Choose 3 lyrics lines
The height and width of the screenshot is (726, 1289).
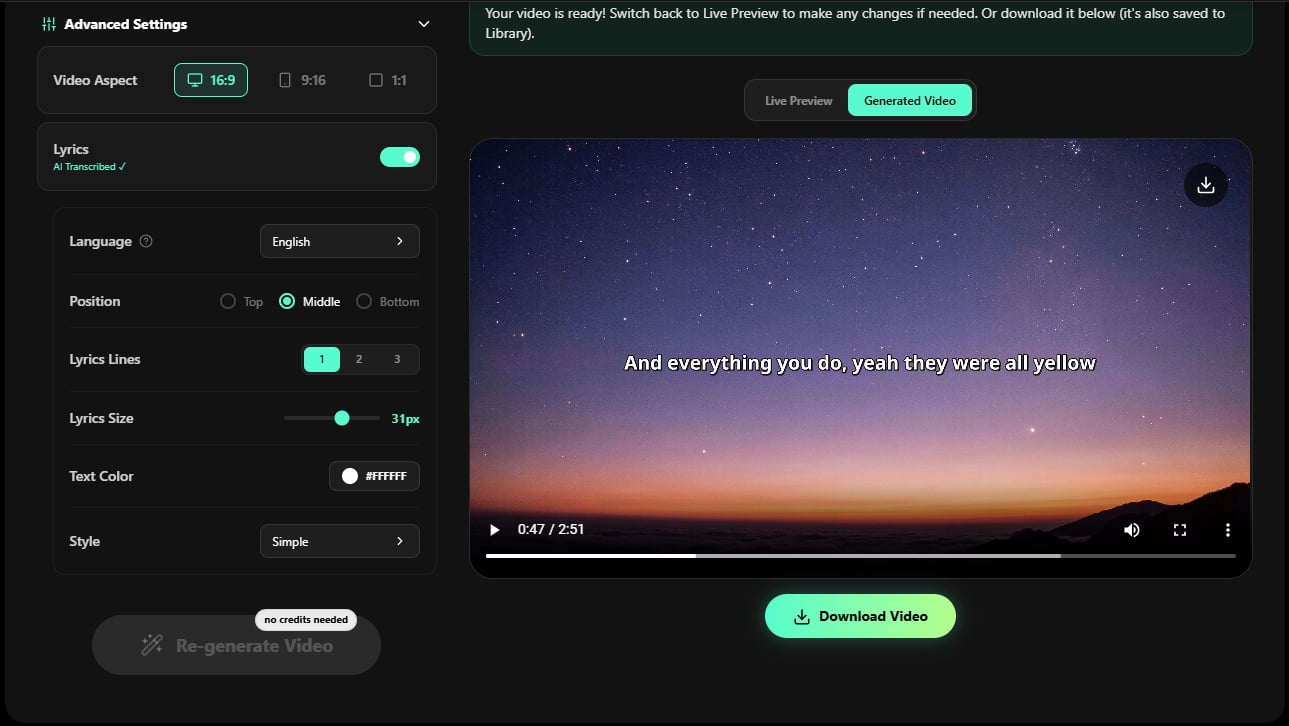coord(397,359)
